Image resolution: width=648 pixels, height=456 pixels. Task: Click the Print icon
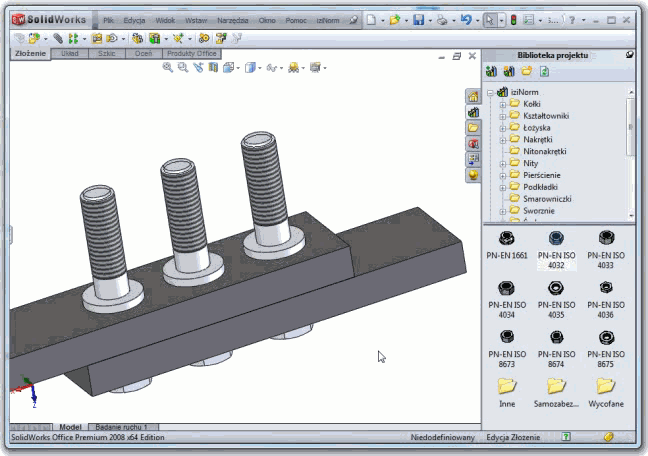(x=442, y=20)
